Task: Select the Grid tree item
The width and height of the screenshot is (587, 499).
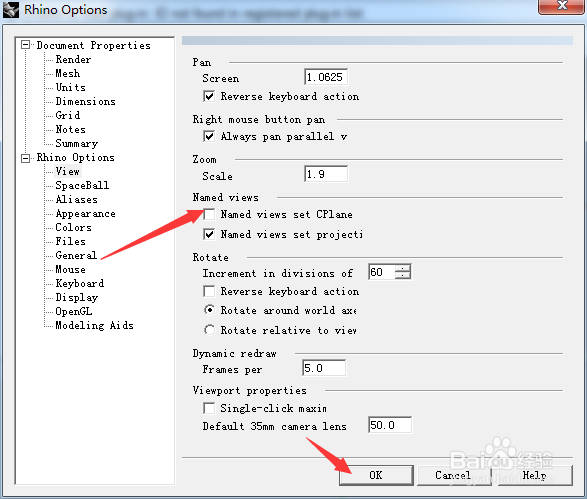Action: pos(67,115)
